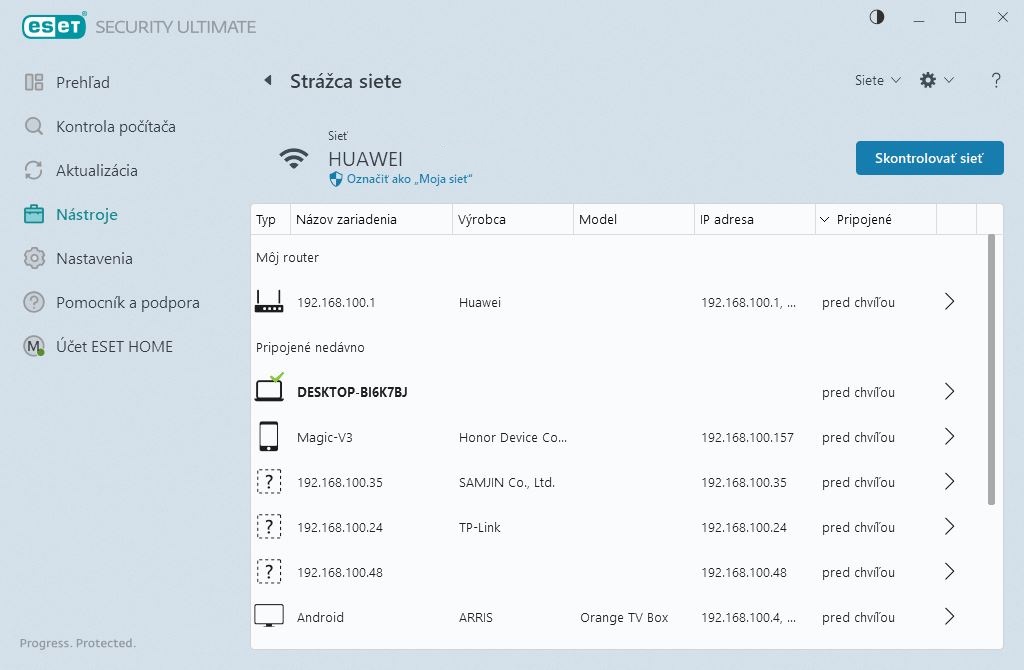The width and height of the screenshot is (1024, 670).
Task: Go to Kontrola počítača in sidebar
Action: pyautogui.click(x=115, y=126)
